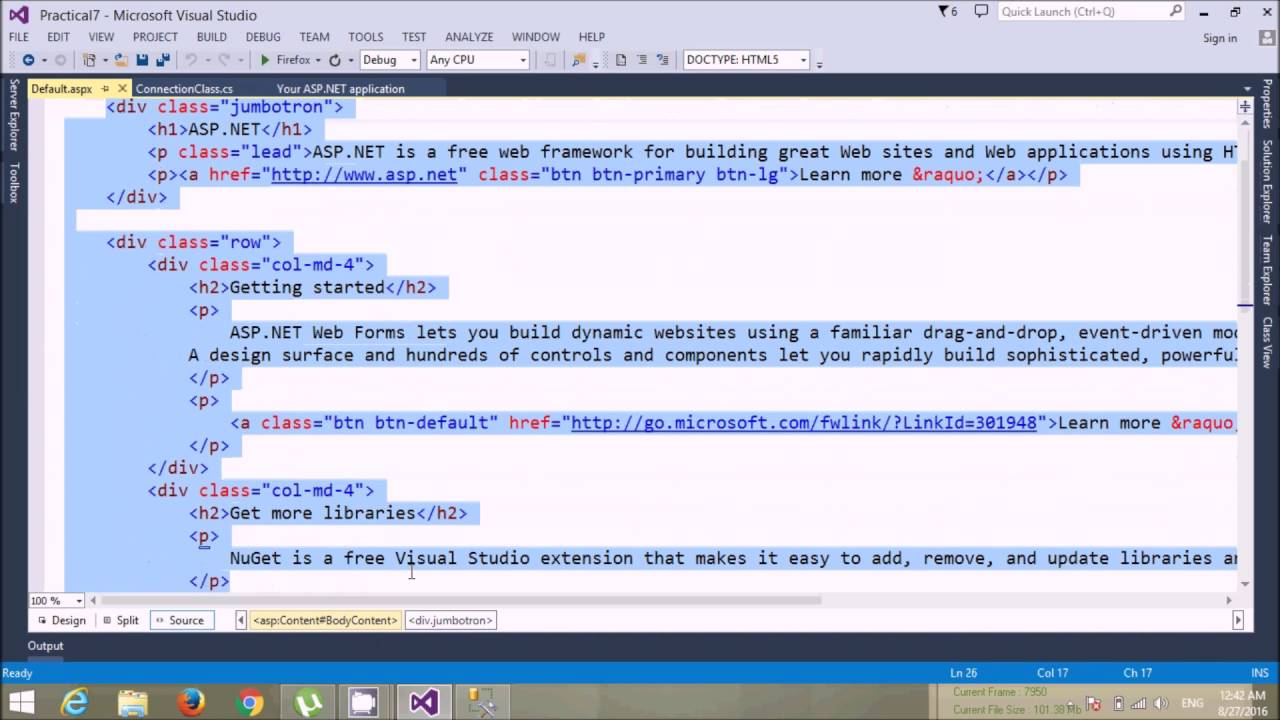
Task: Open the Solution Explorer side tab
Action: pyautogui.click(x=1267, y=182)
